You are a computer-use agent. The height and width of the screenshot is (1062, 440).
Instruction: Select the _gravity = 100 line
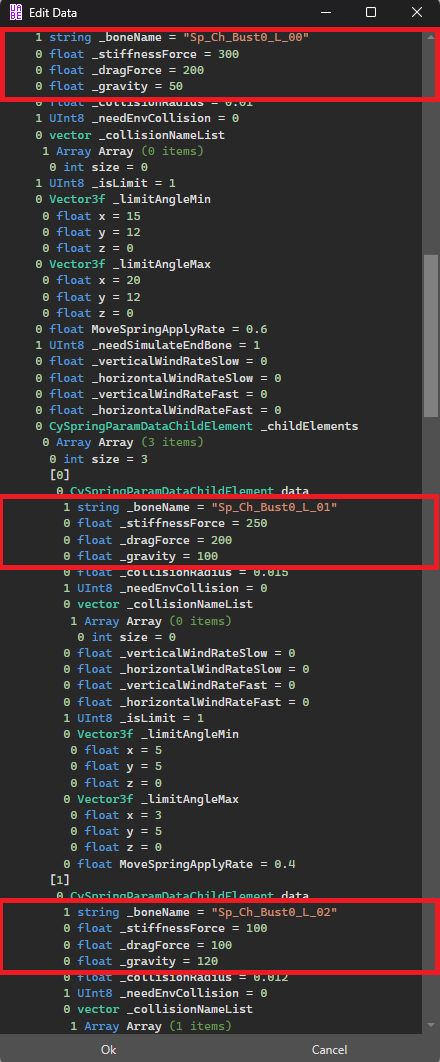tap(140, 556)
